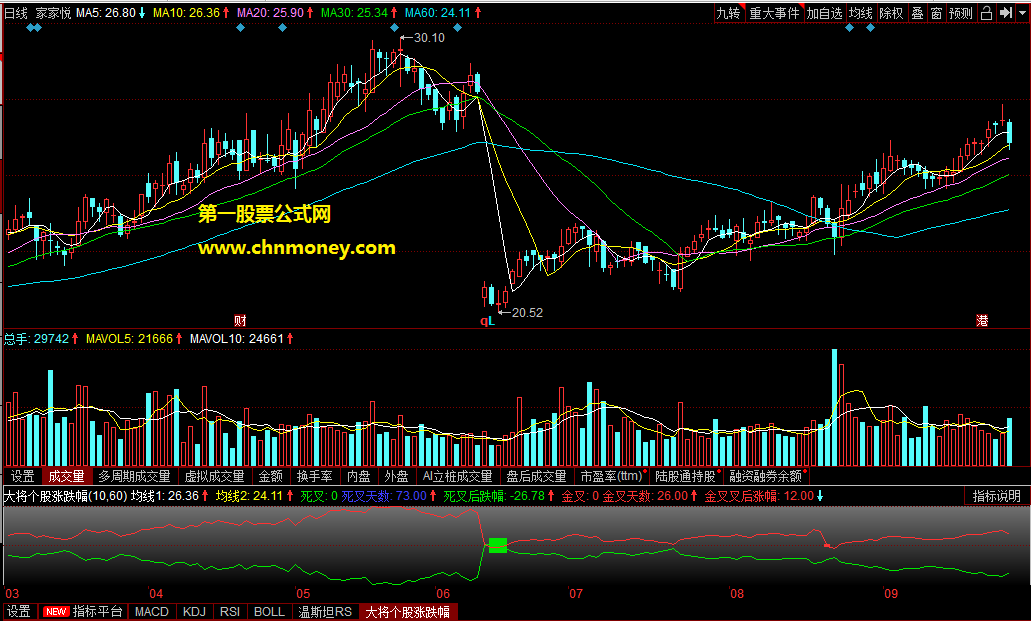Image resolution: width=1031 pixels, height=621 pixels.
Task: Click the 死叉天数: 73.00 value
Action: 384,496
